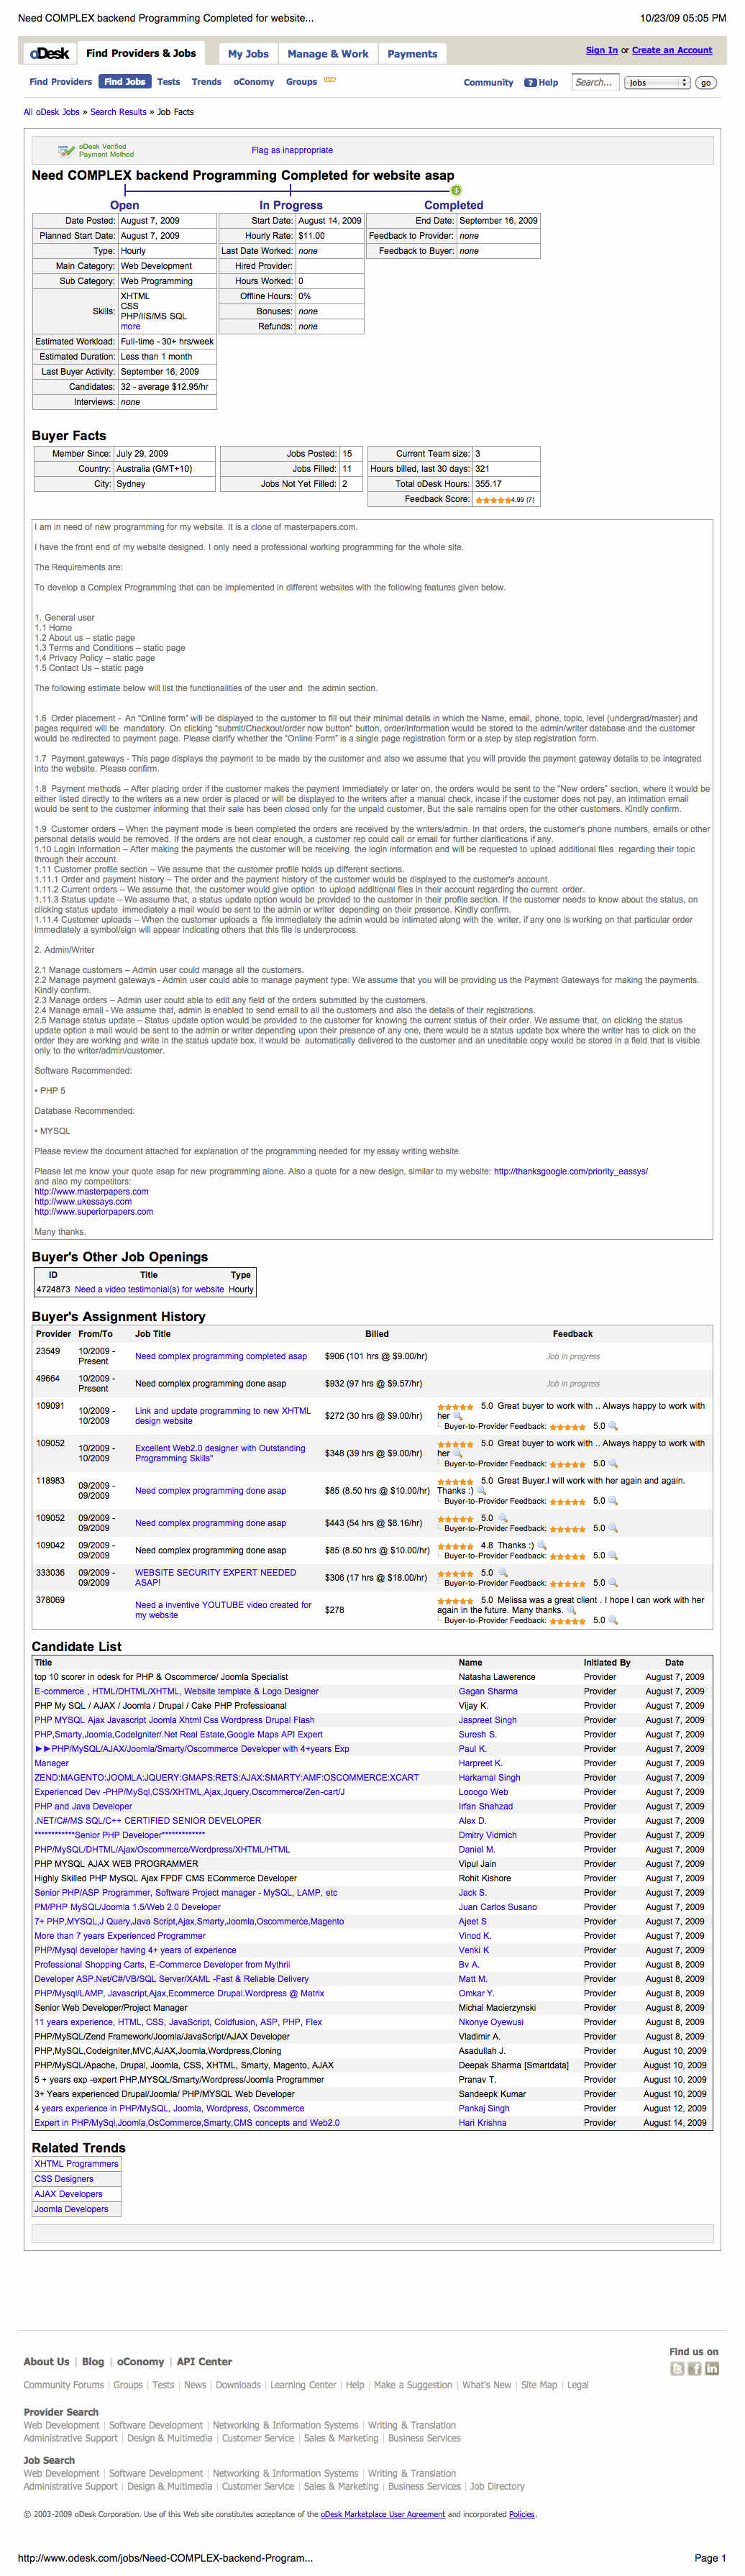745x2576 pixels.
Task: Click the oDesk Verified Payment Method icon
Action: pos(65,151)
